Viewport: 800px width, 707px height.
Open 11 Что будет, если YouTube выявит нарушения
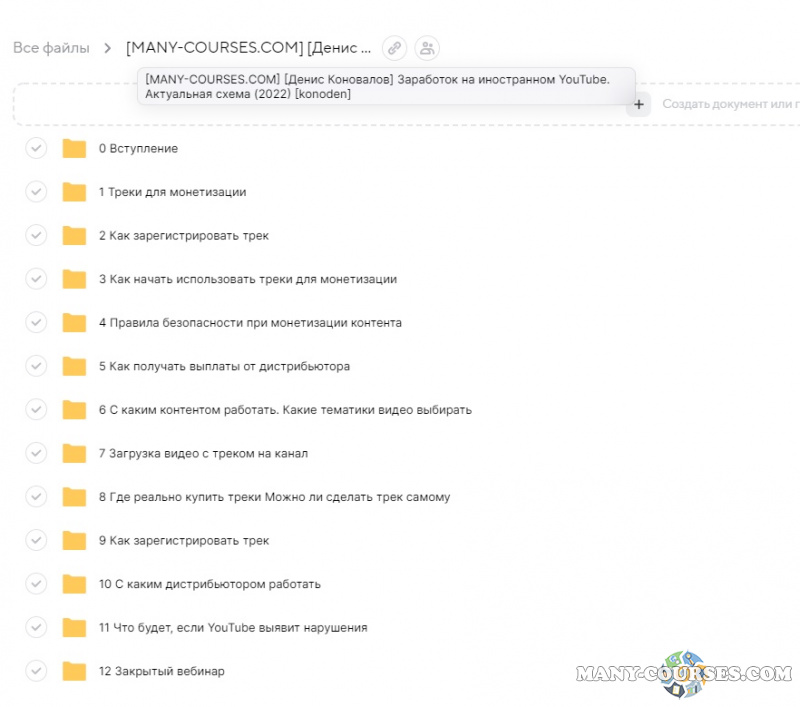coord(232,628)
